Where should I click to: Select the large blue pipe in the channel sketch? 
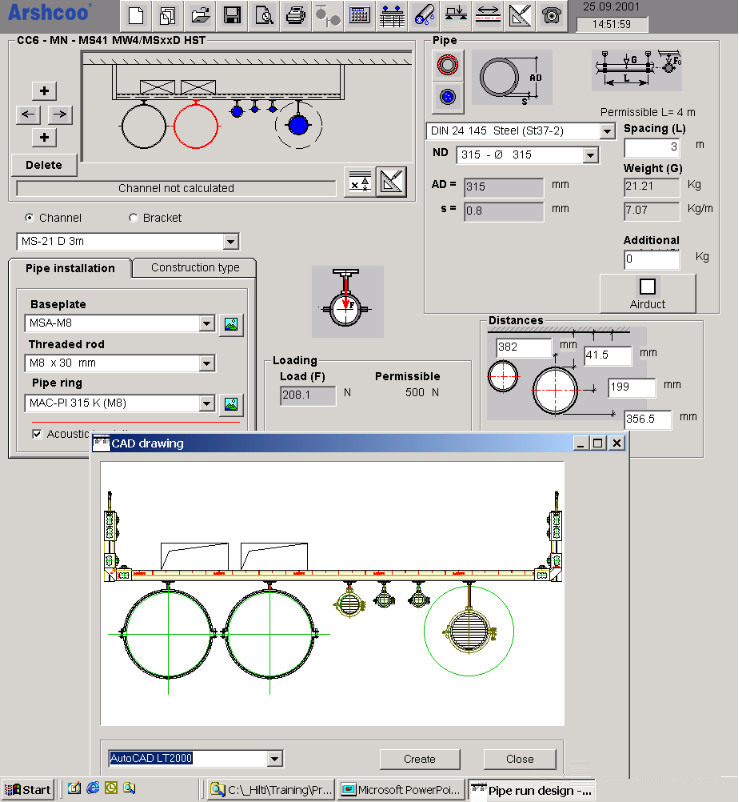coord(299,125)
